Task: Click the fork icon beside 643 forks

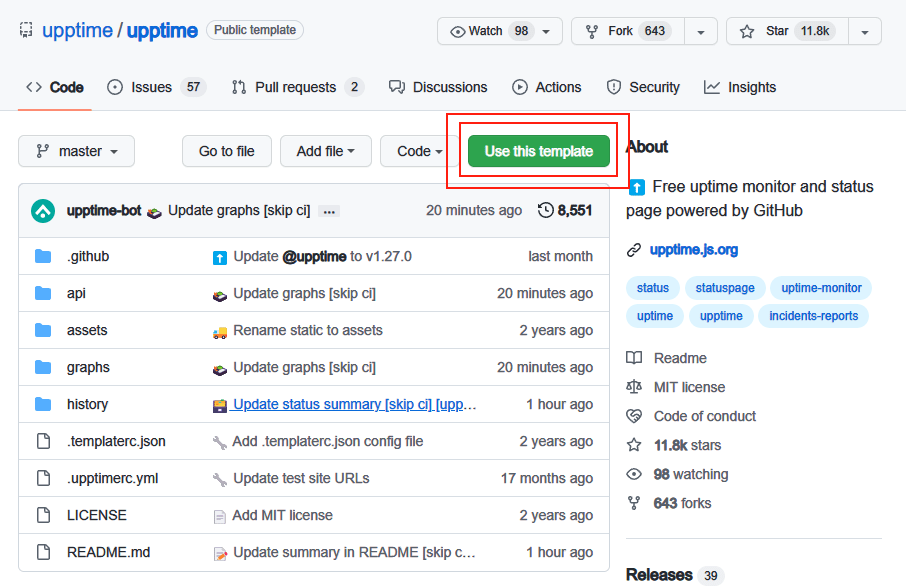Action: (634, 503)
